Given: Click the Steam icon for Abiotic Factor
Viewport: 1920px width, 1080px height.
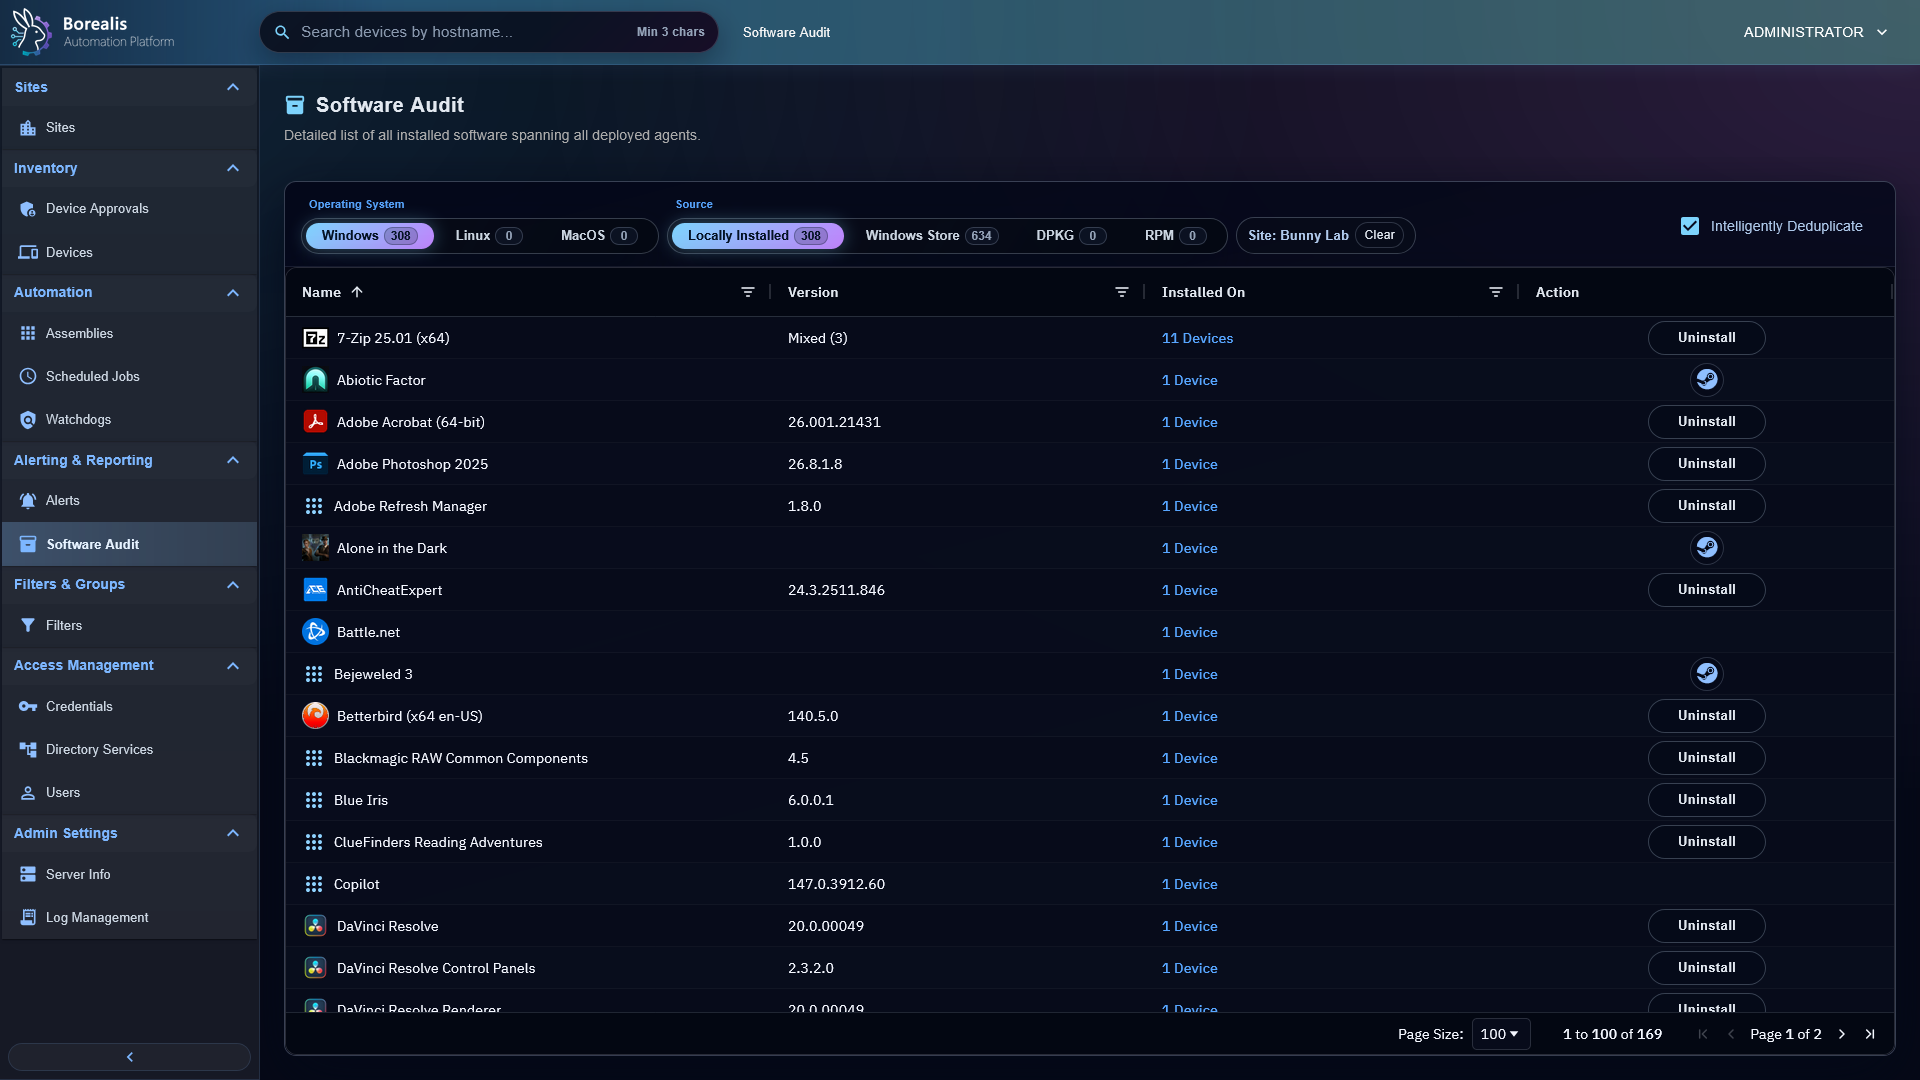Looking at the screenshot, I should [1707, 380].
